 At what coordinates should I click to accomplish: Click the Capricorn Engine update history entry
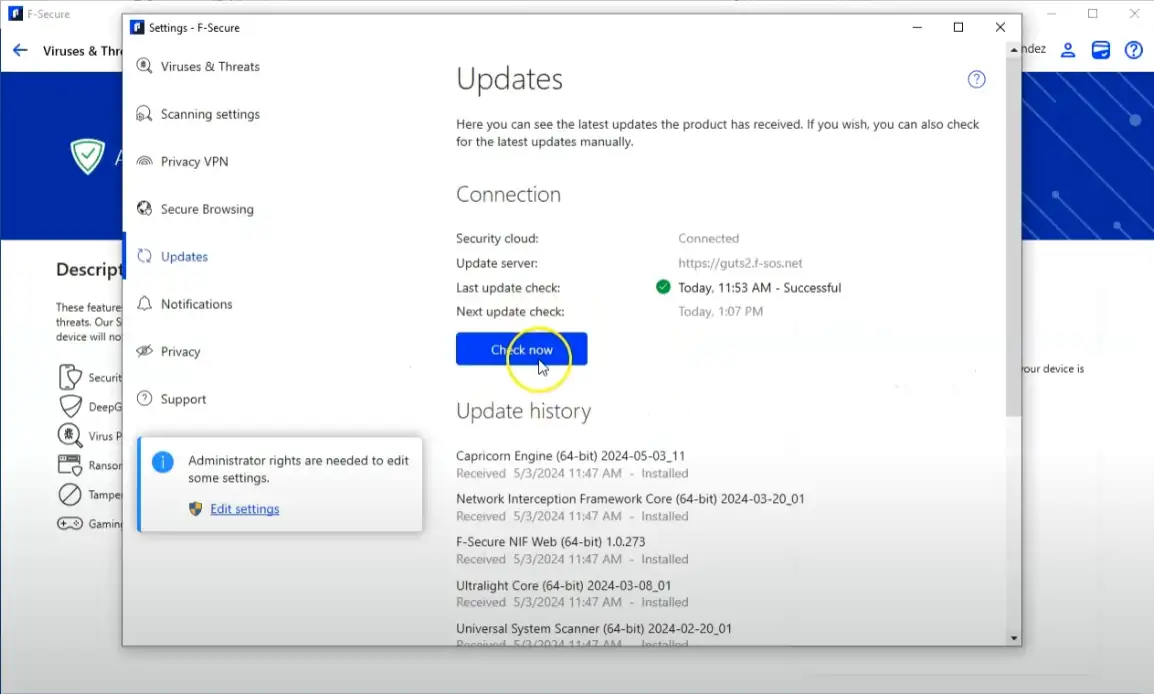tap(570, 456)
